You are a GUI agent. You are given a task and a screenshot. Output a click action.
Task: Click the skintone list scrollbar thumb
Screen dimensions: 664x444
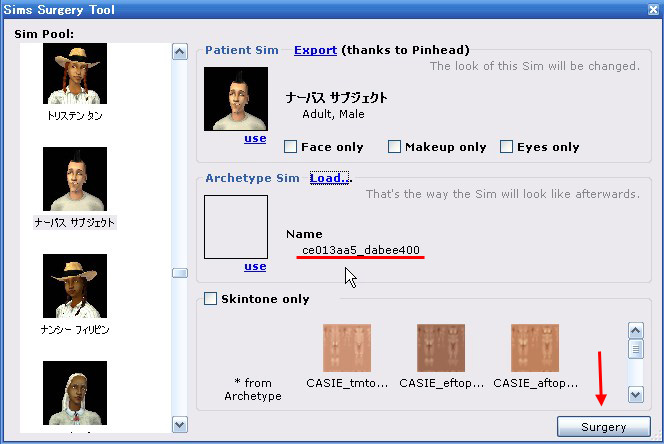636,349
